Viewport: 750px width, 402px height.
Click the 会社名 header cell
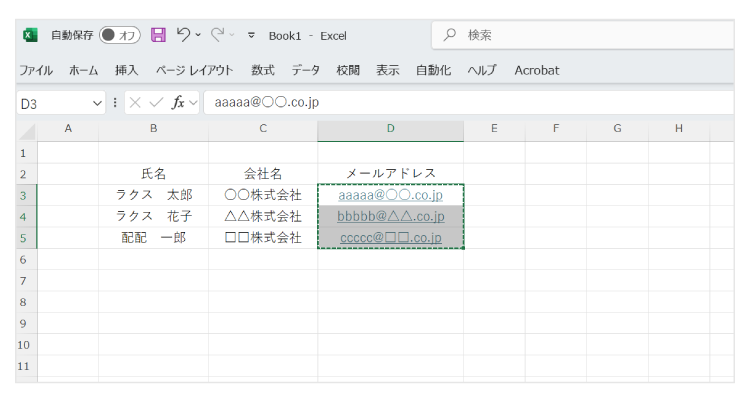point(263,174)
